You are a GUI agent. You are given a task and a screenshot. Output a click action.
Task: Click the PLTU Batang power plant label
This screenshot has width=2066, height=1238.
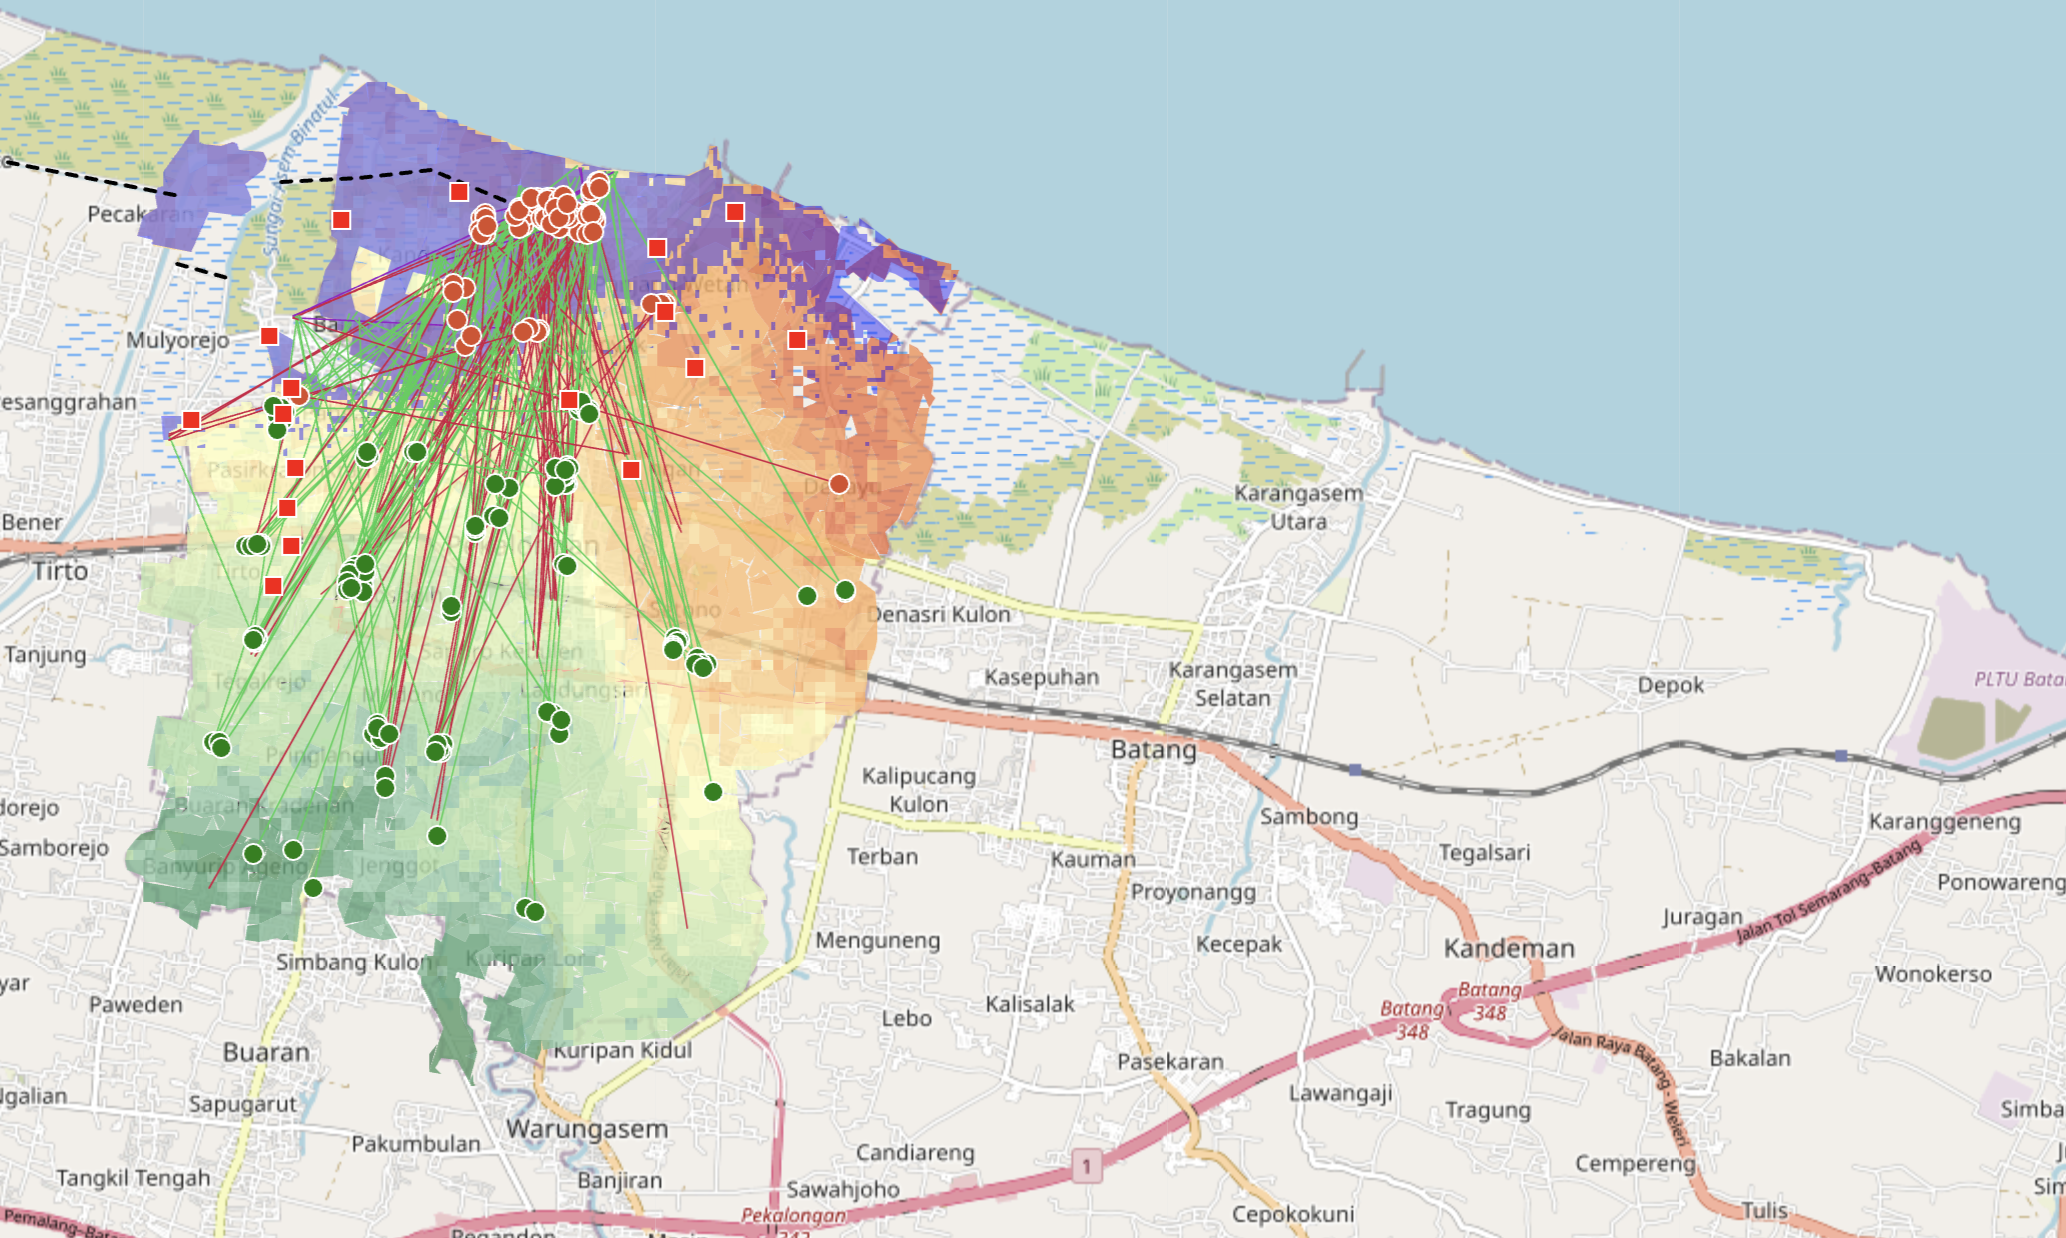(x=2019, y=679)
